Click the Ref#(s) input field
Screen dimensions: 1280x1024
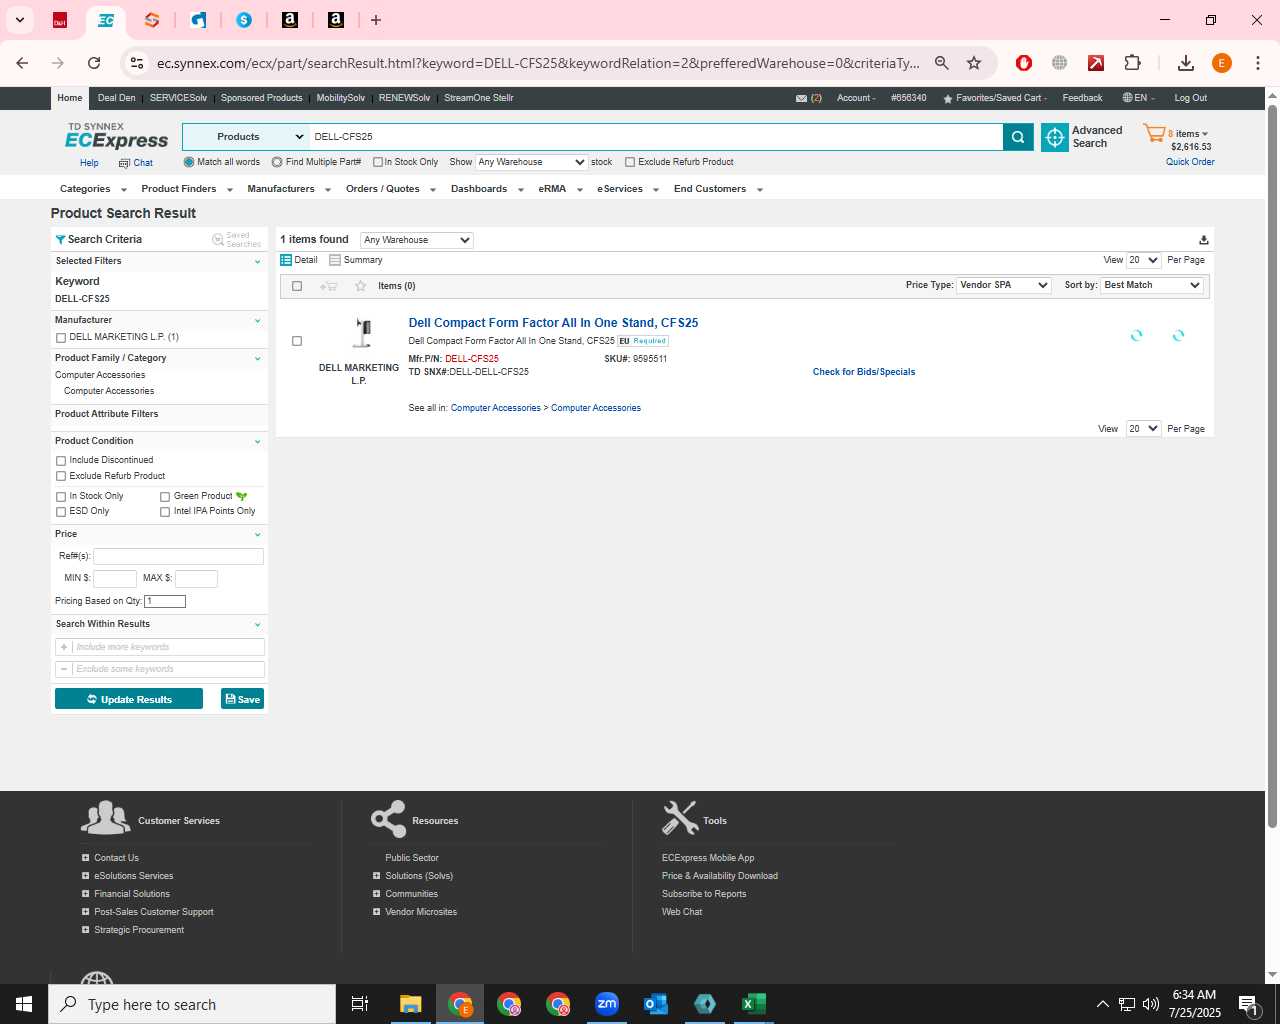(178, 556)
